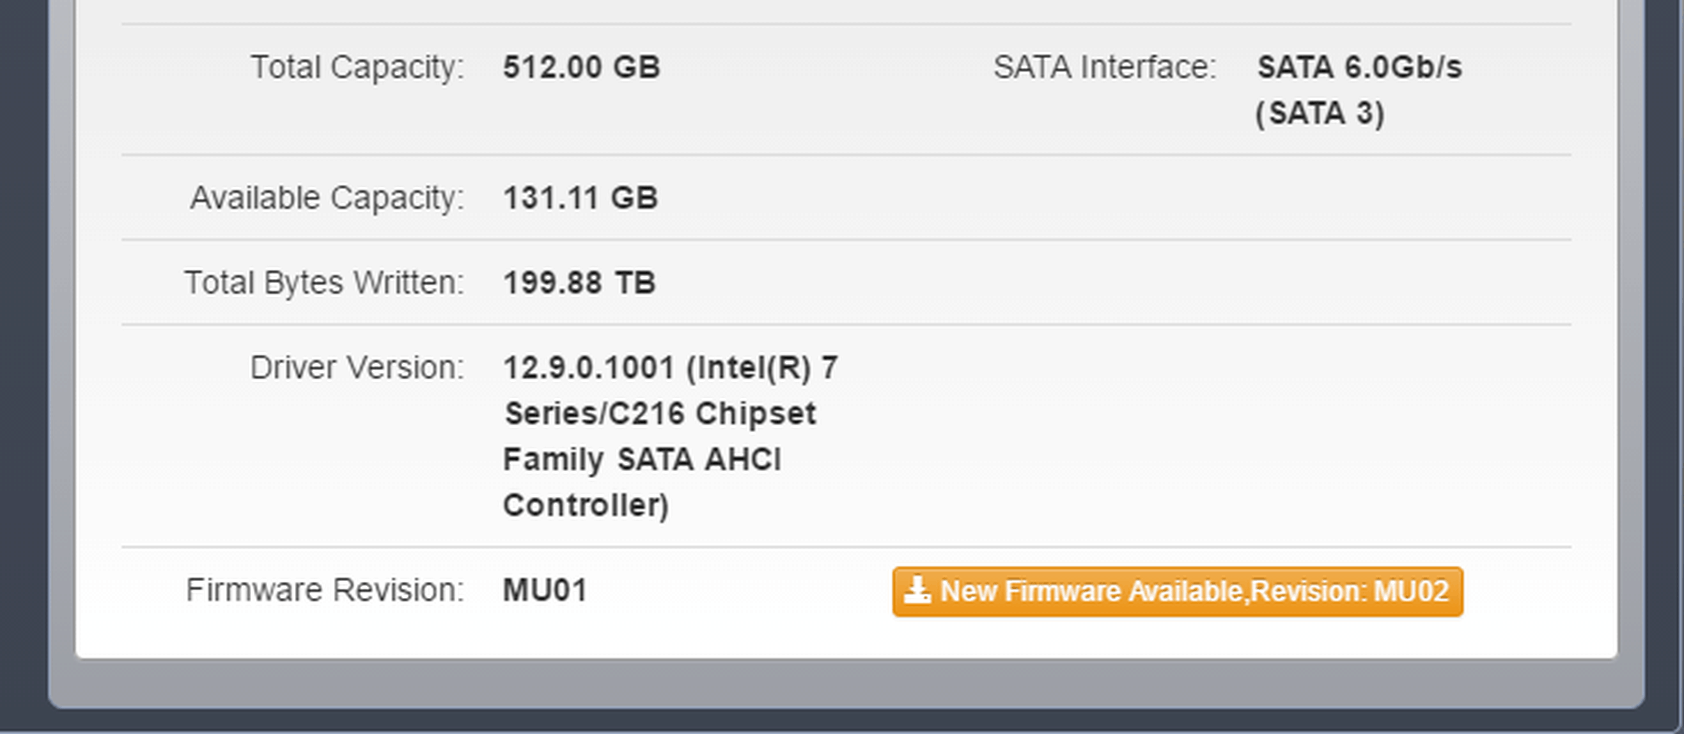Click the gray panel border below the table
Viewport: 1684px width, 734px height.
[x=846, y=683]
